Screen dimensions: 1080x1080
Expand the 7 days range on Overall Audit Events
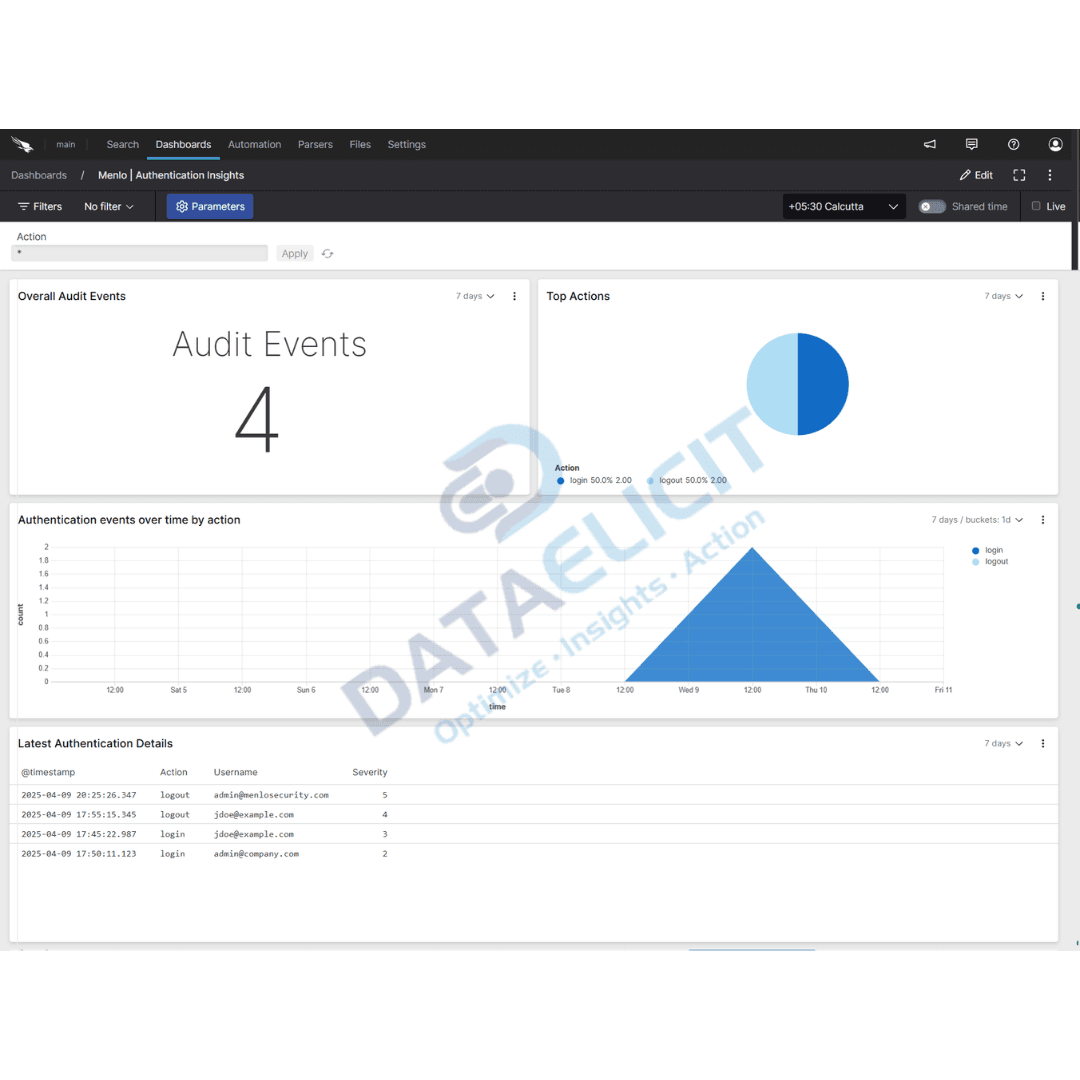pos(474,296)
